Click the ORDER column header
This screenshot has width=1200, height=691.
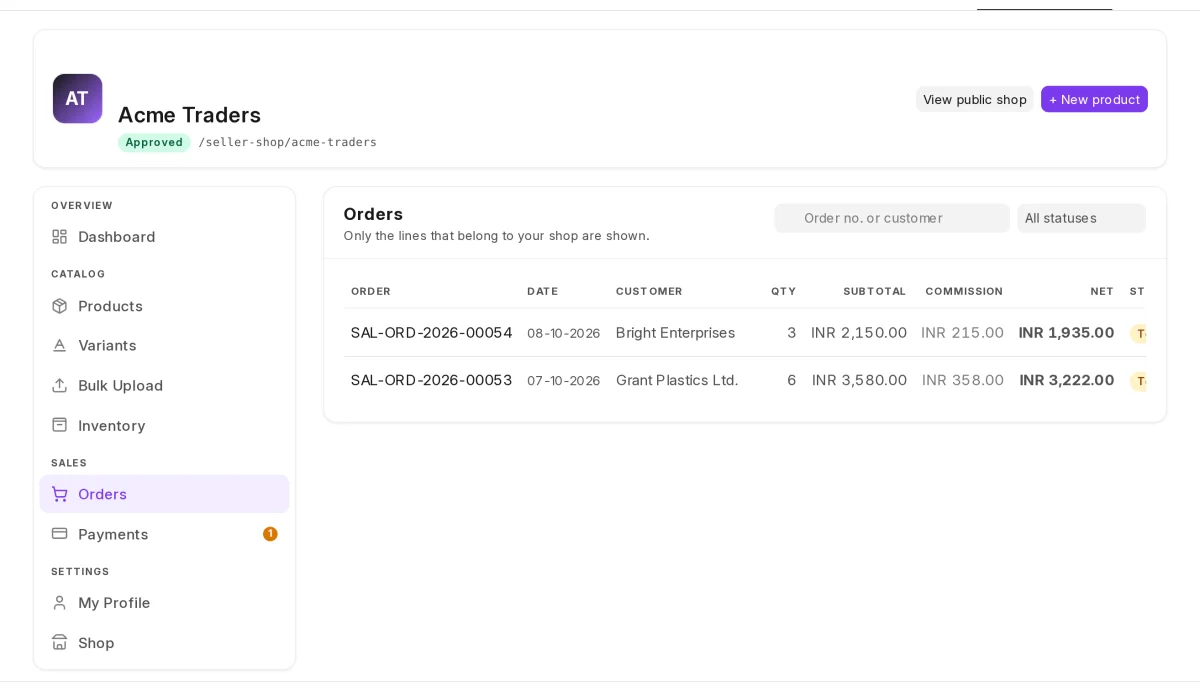371,291
